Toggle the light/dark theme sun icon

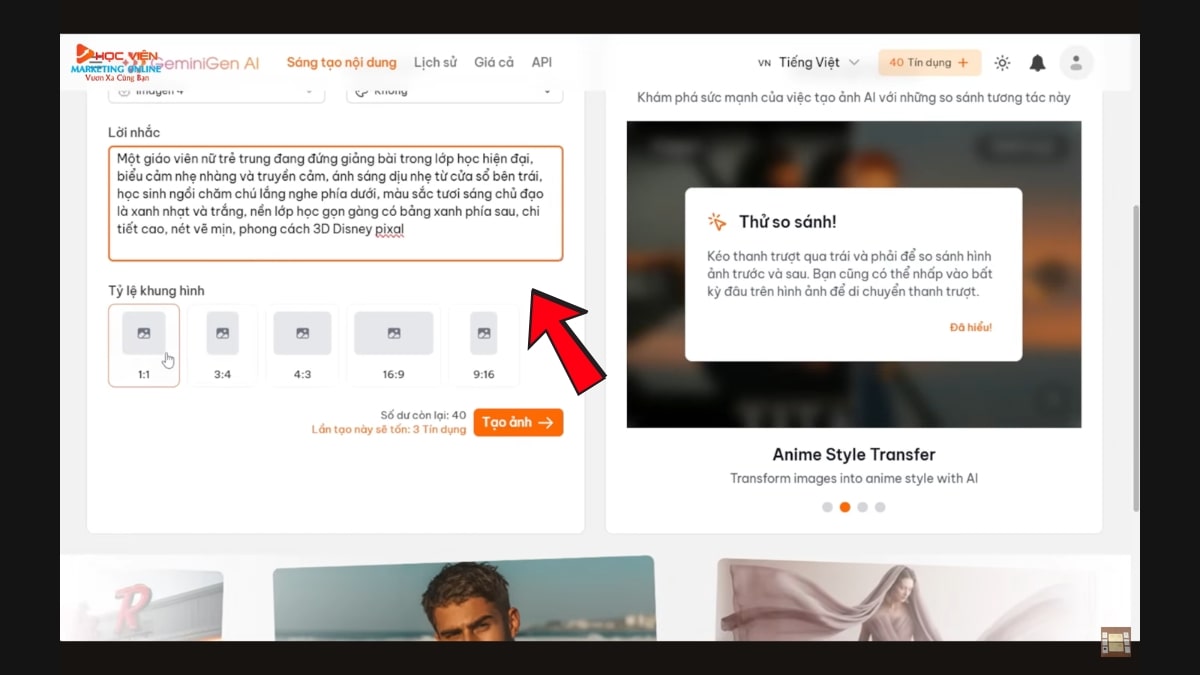click(1002, 63)
